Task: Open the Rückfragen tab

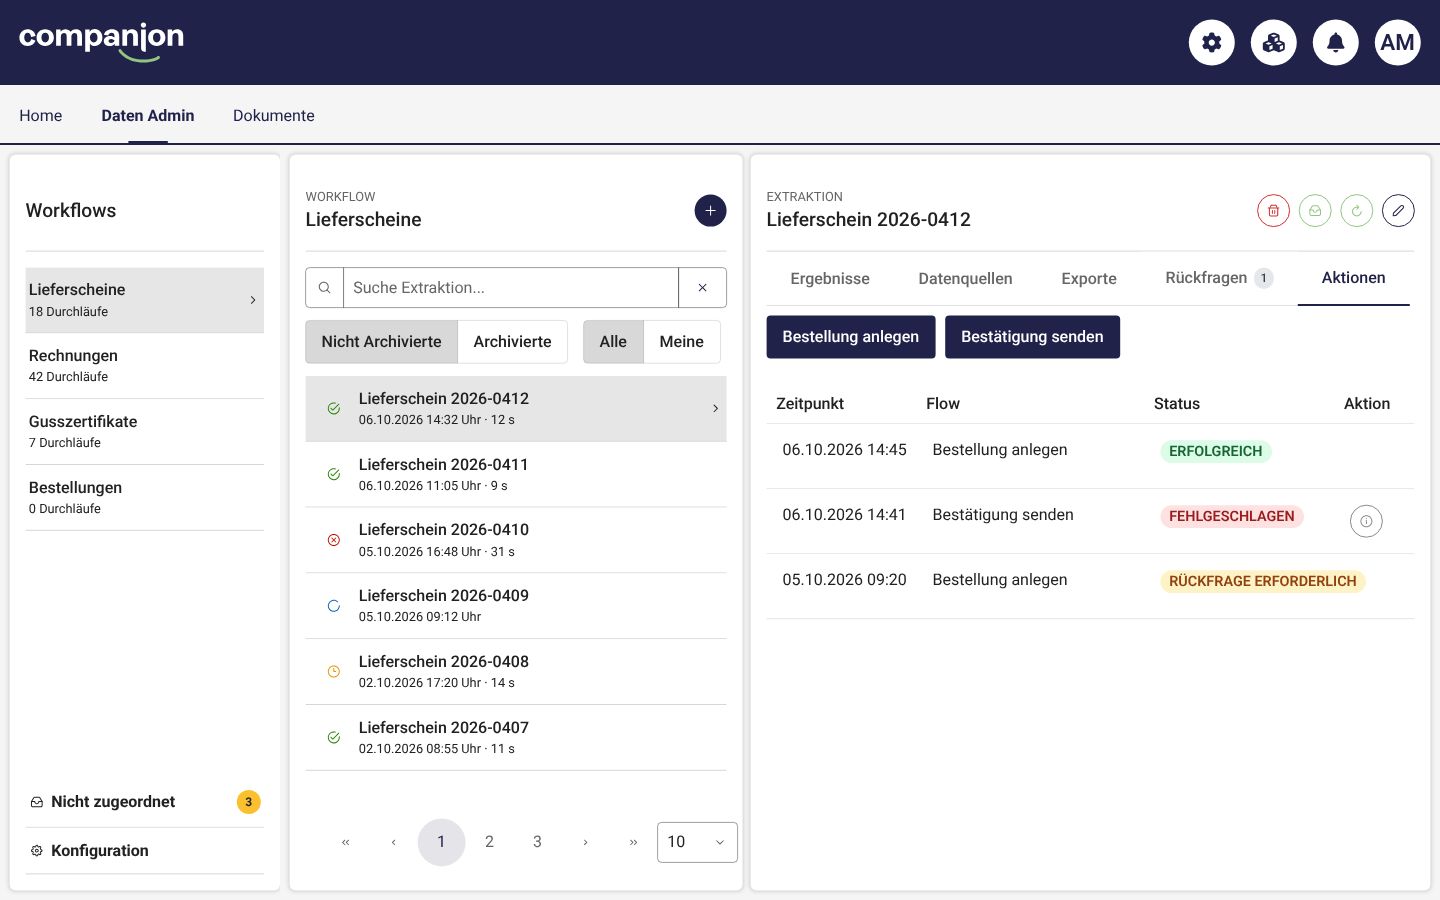Action: 1219,278
